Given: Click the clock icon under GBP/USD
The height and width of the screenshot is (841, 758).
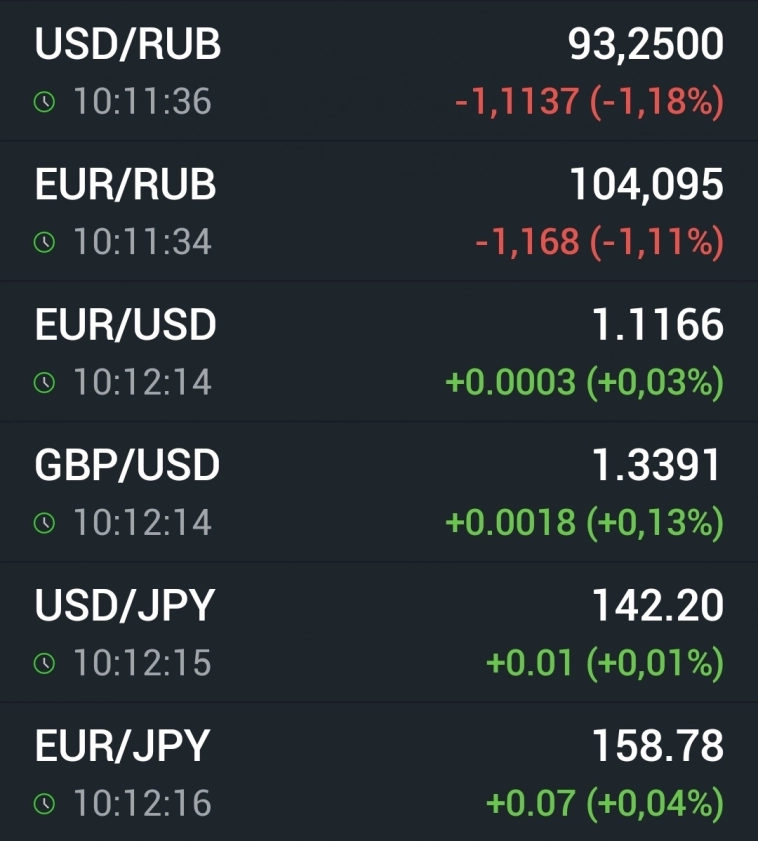Looking at the screenshot, I should tap(43, 523).
